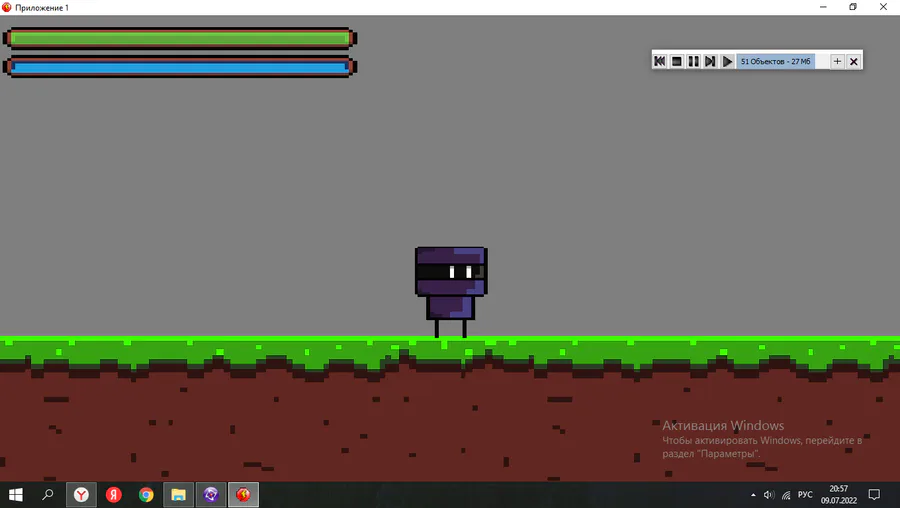Switch input language via РУС indicator
Viewport: 900px width, 508px height.
pyautogui.click(x=805, y=495)
